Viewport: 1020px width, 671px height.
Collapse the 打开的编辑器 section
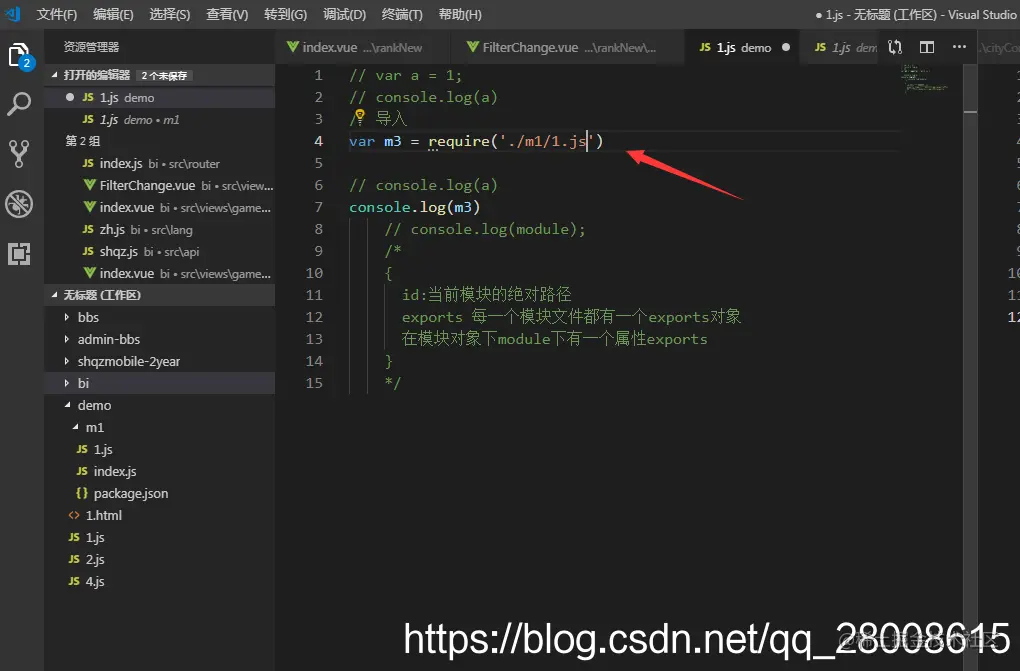click(x=159, y=75)
